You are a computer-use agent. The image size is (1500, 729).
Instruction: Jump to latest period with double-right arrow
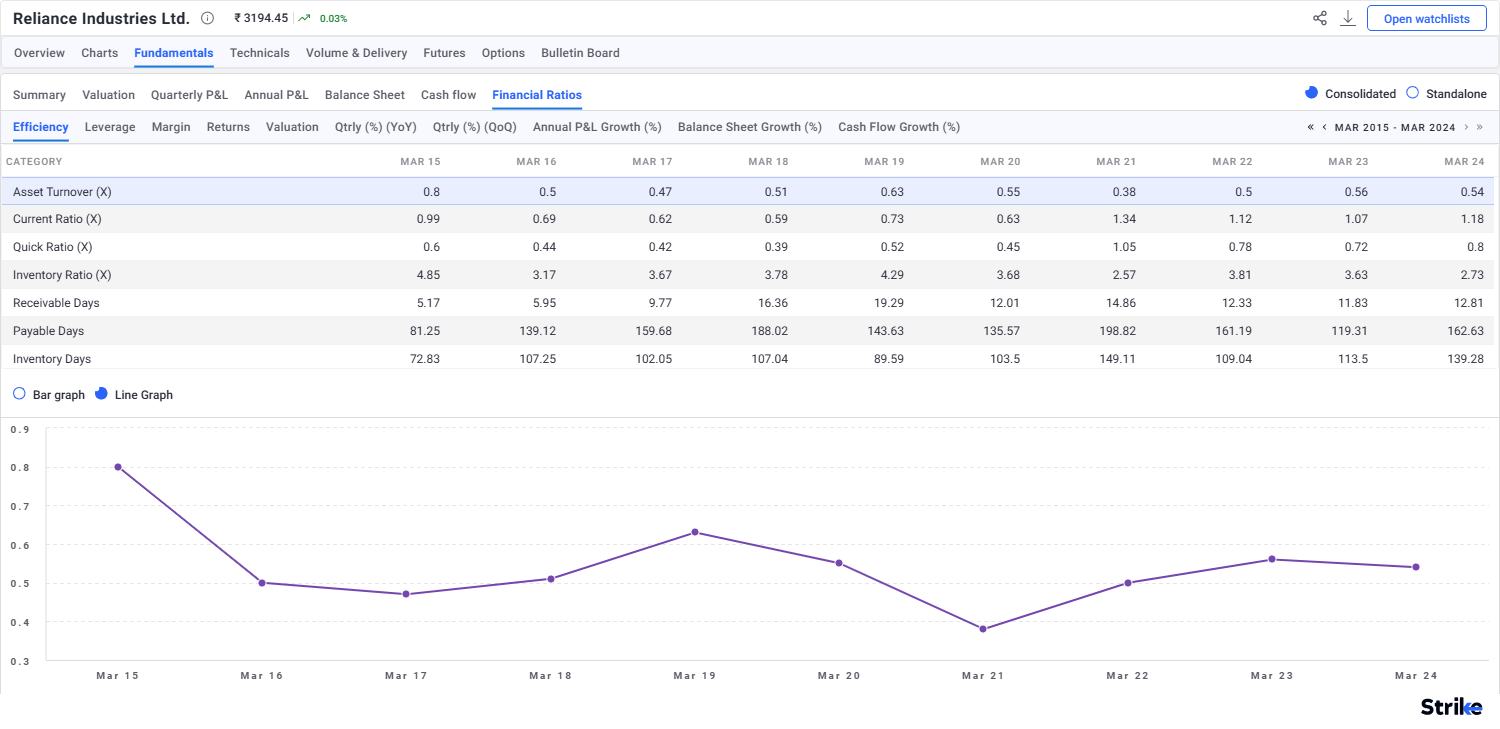1480,127
